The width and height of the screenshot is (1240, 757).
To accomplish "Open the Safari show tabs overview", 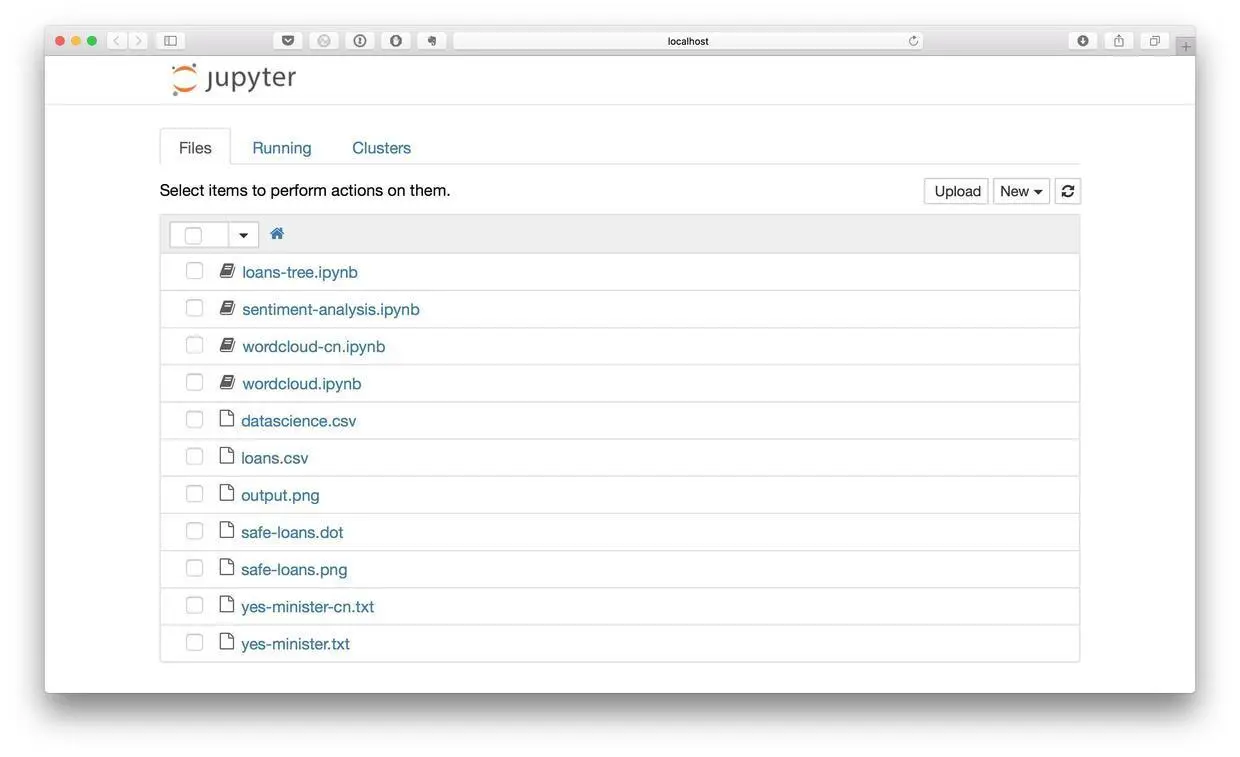I will pos(1155,41).
